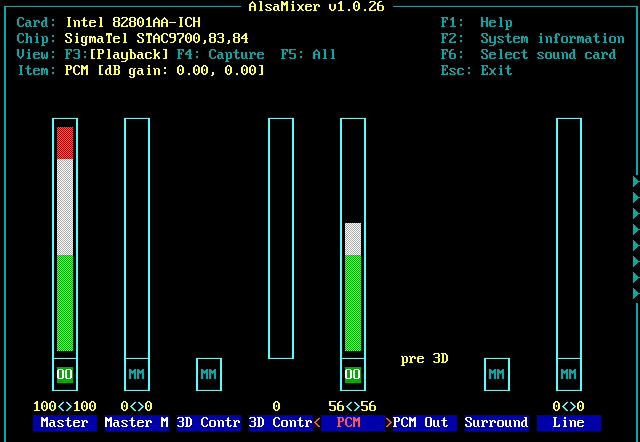
Task: Open F6 Select sound card
Action: point(528,55)
